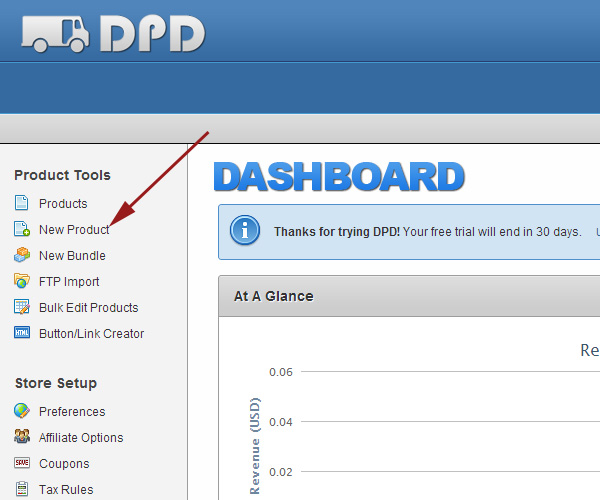Open the Button/Link Creator link
Viewport: 600px width, 500px height.
91,334
